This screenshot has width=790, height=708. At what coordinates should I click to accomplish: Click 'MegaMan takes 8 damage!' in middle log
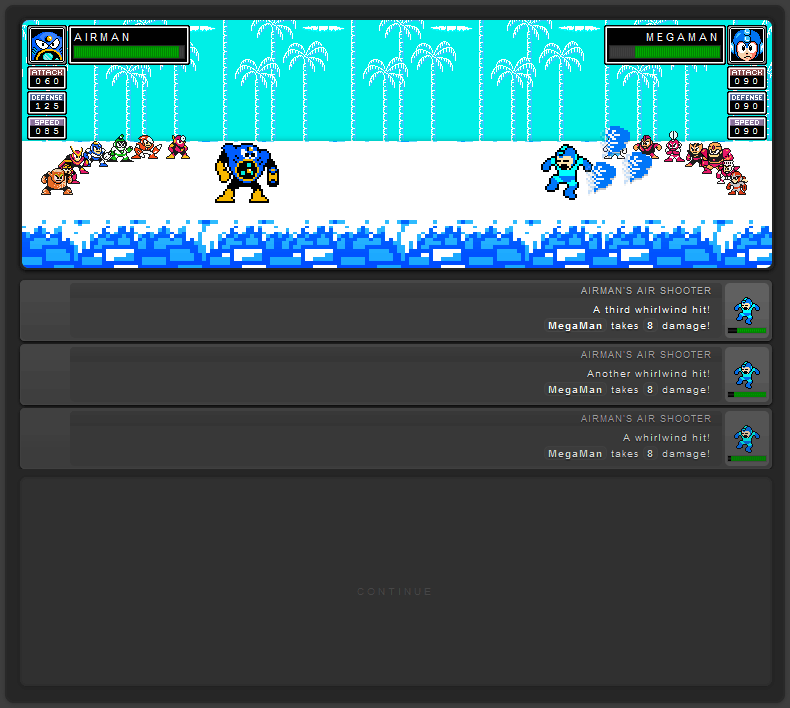[628, 390]
